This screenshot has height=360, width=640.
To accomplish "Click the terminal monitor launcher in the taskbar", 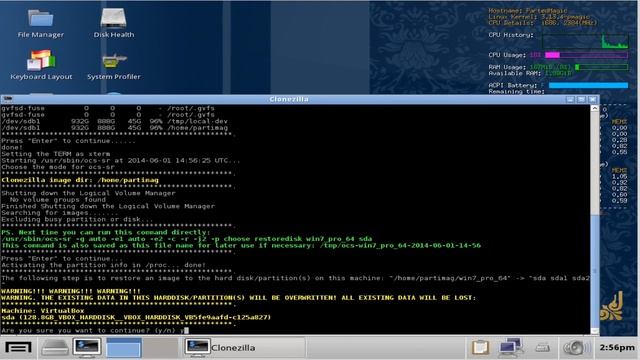I will pos(87,348).
